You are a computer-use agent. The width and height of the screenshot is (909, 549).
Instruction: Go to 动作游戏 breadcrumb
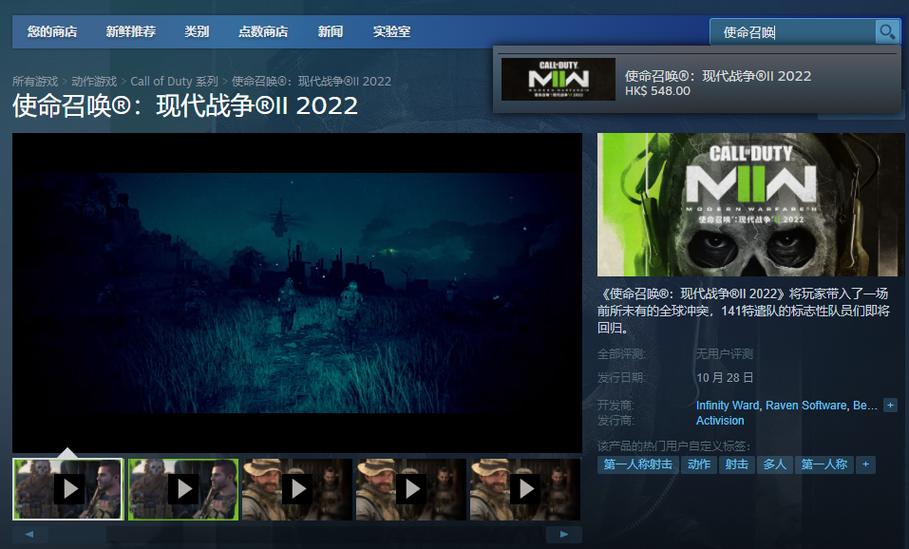[94, 81]
